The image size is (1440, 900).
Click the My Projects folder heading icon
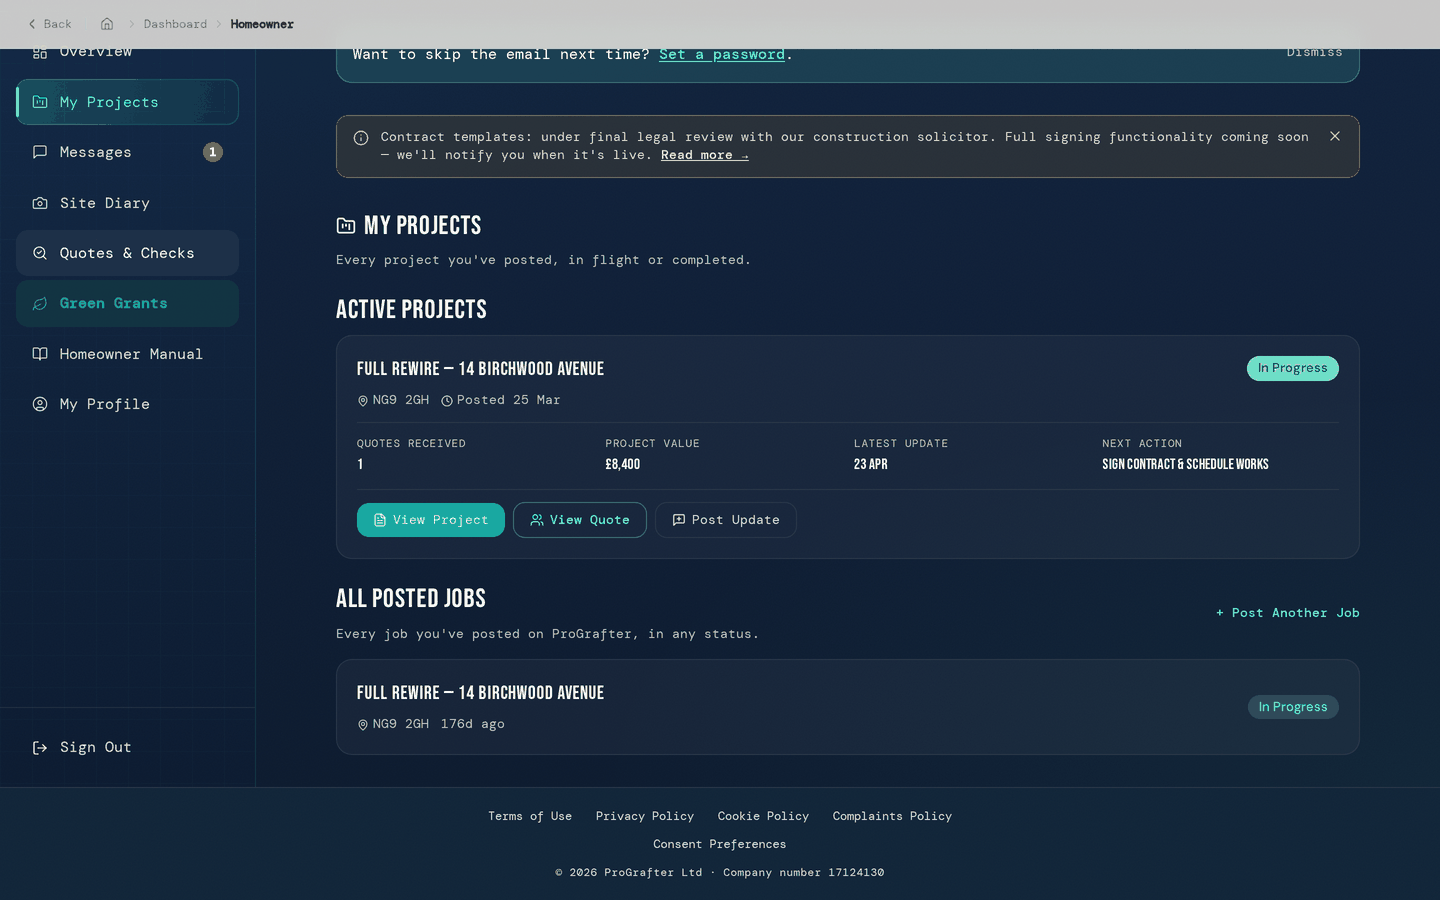click(346, 226)
